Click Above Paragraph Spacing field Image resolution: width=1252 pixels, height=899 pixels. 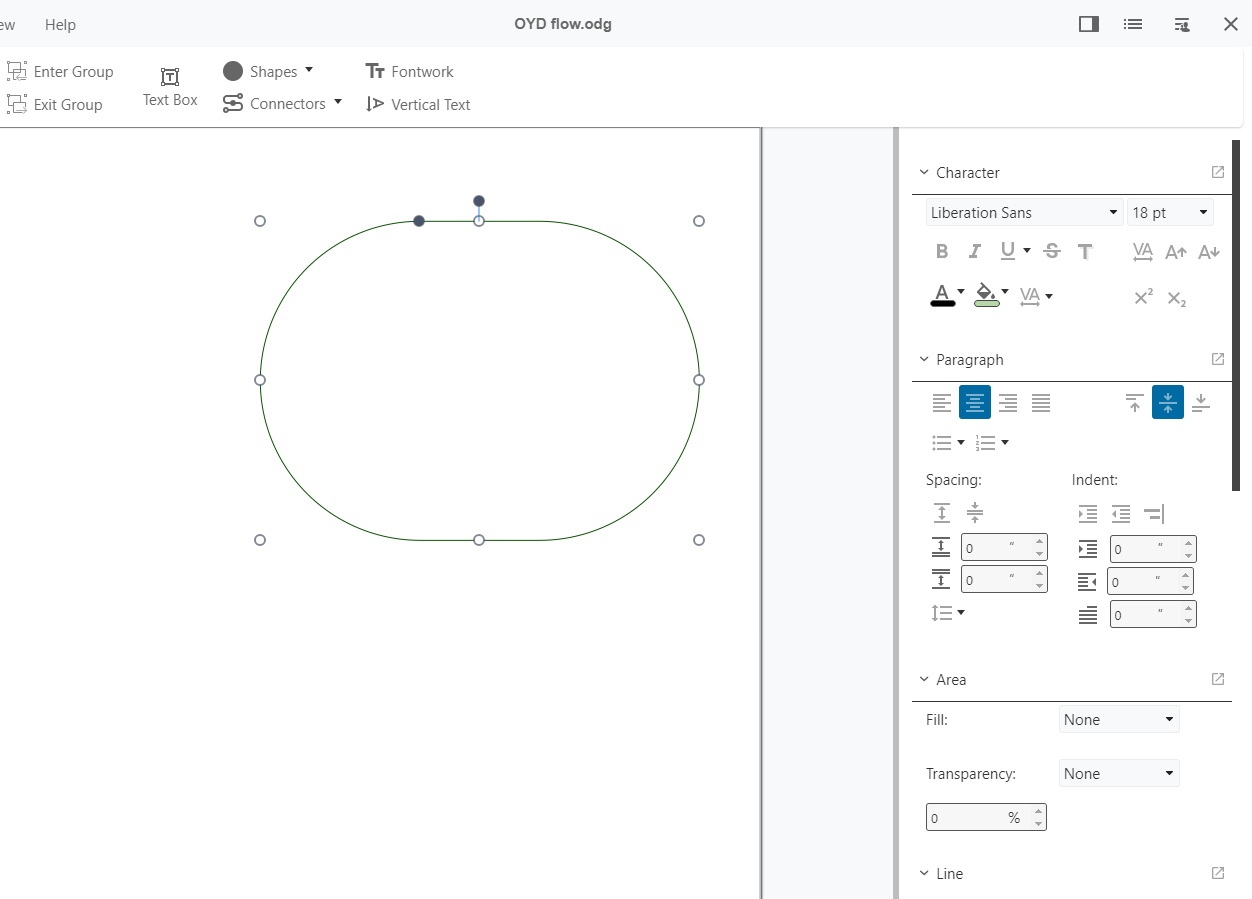[1004, 548]
